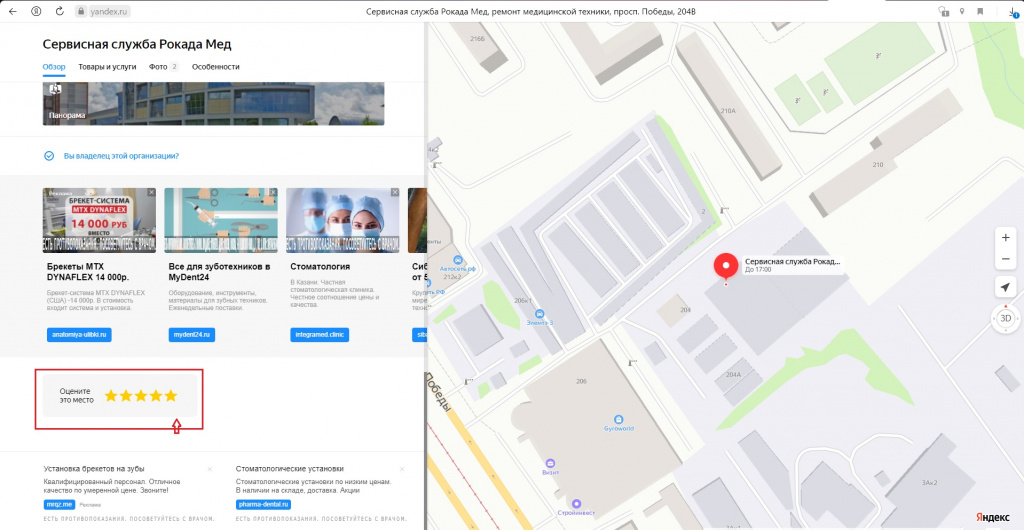This screenshot has height=530, width=1024.
Task: Open the MyDent24 ad image
Action: click(221, 221)
